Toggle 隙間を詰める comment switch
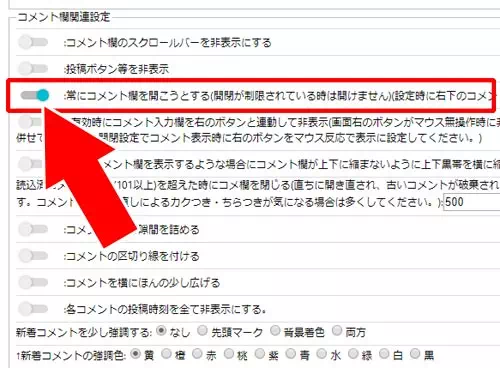The width and height of the screenshot is (500, 368). [33, 229]
